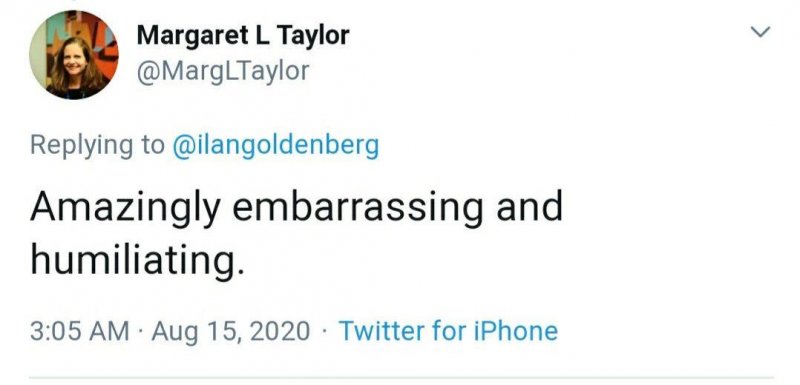The width and height of the screenshot is (800, 385).
Task: Visit the @ilangoldenberg mention link
Action: 276,146
